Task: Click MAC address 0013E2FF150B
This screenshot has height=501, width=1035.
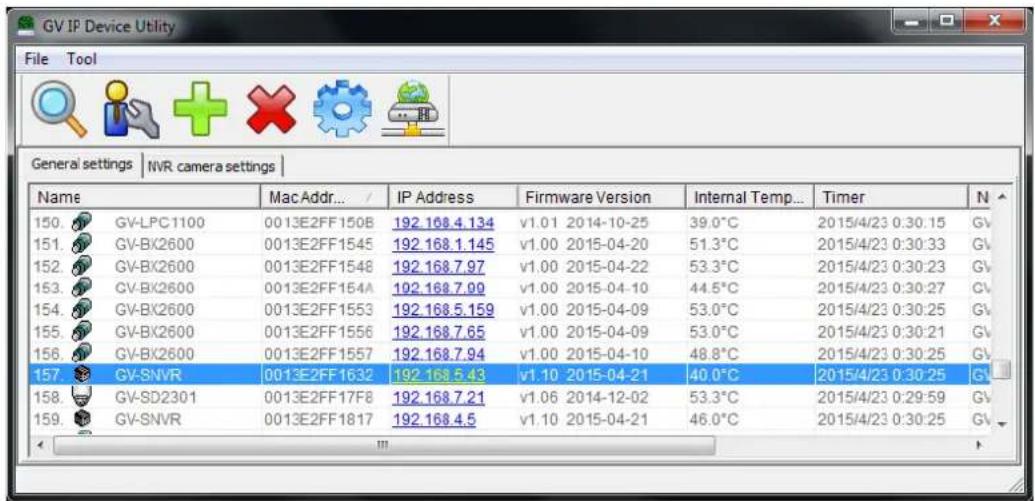Action: tap(319, 223)
